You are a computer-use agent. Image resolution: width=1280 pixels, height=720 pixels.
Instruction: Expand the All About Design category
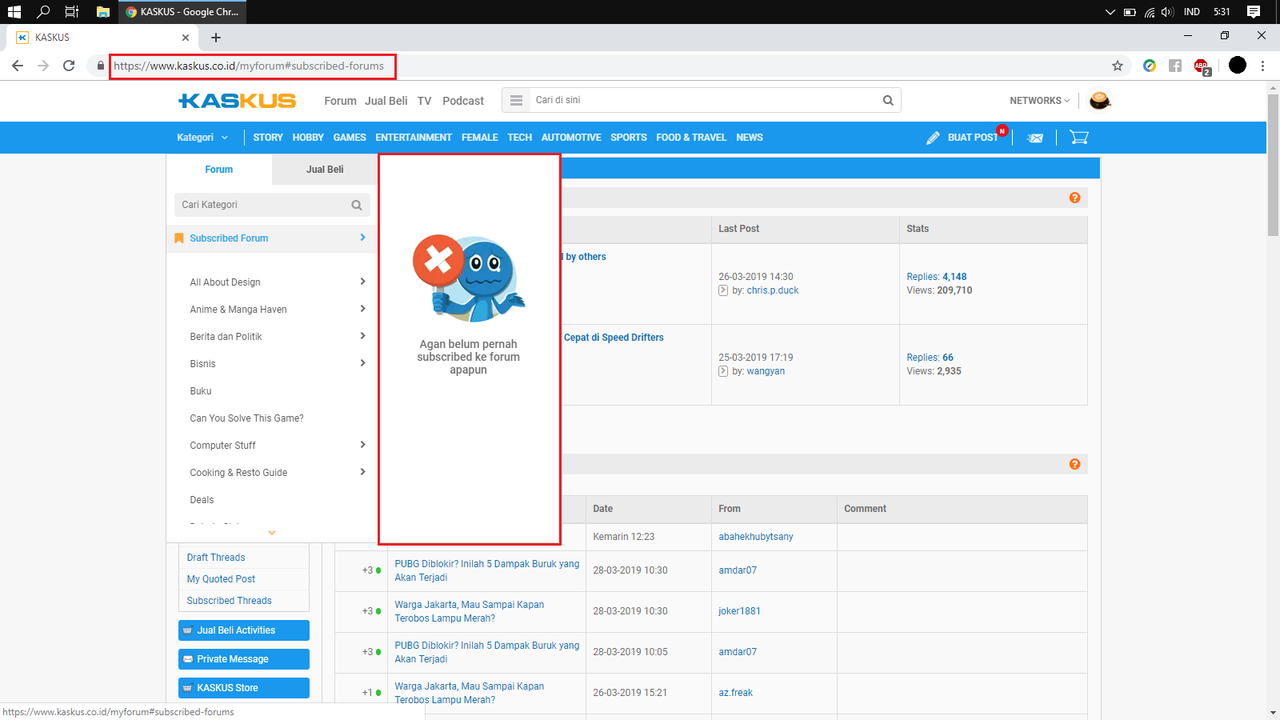pyautogui.click(x=362, y=282)
